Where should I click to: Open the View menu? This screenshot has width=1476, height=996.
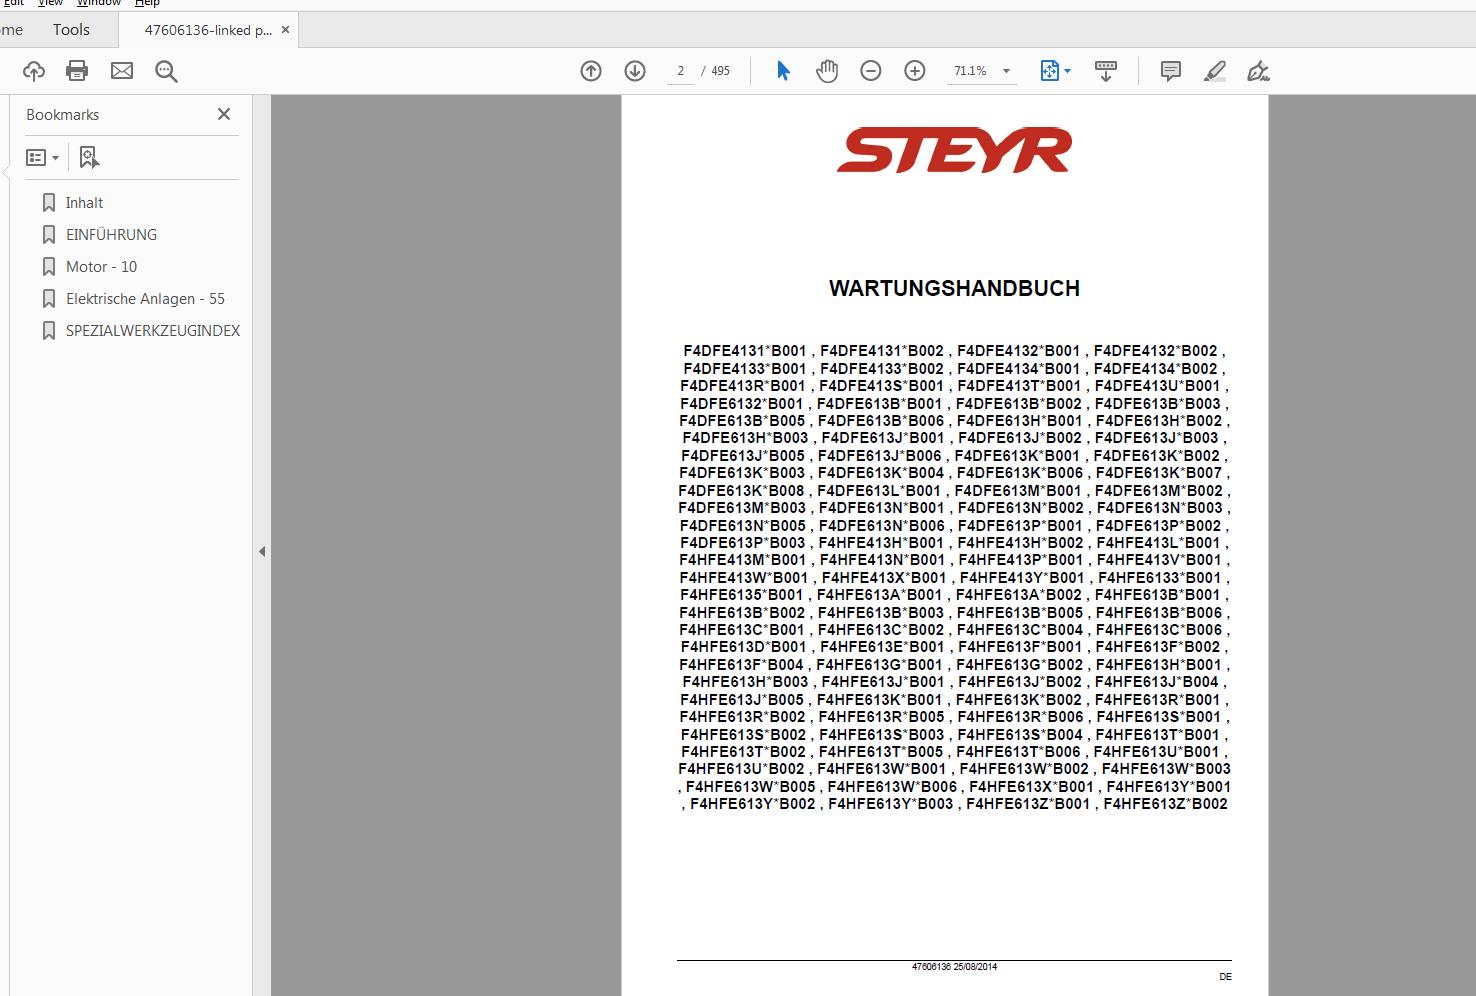(x=49, y=3)
